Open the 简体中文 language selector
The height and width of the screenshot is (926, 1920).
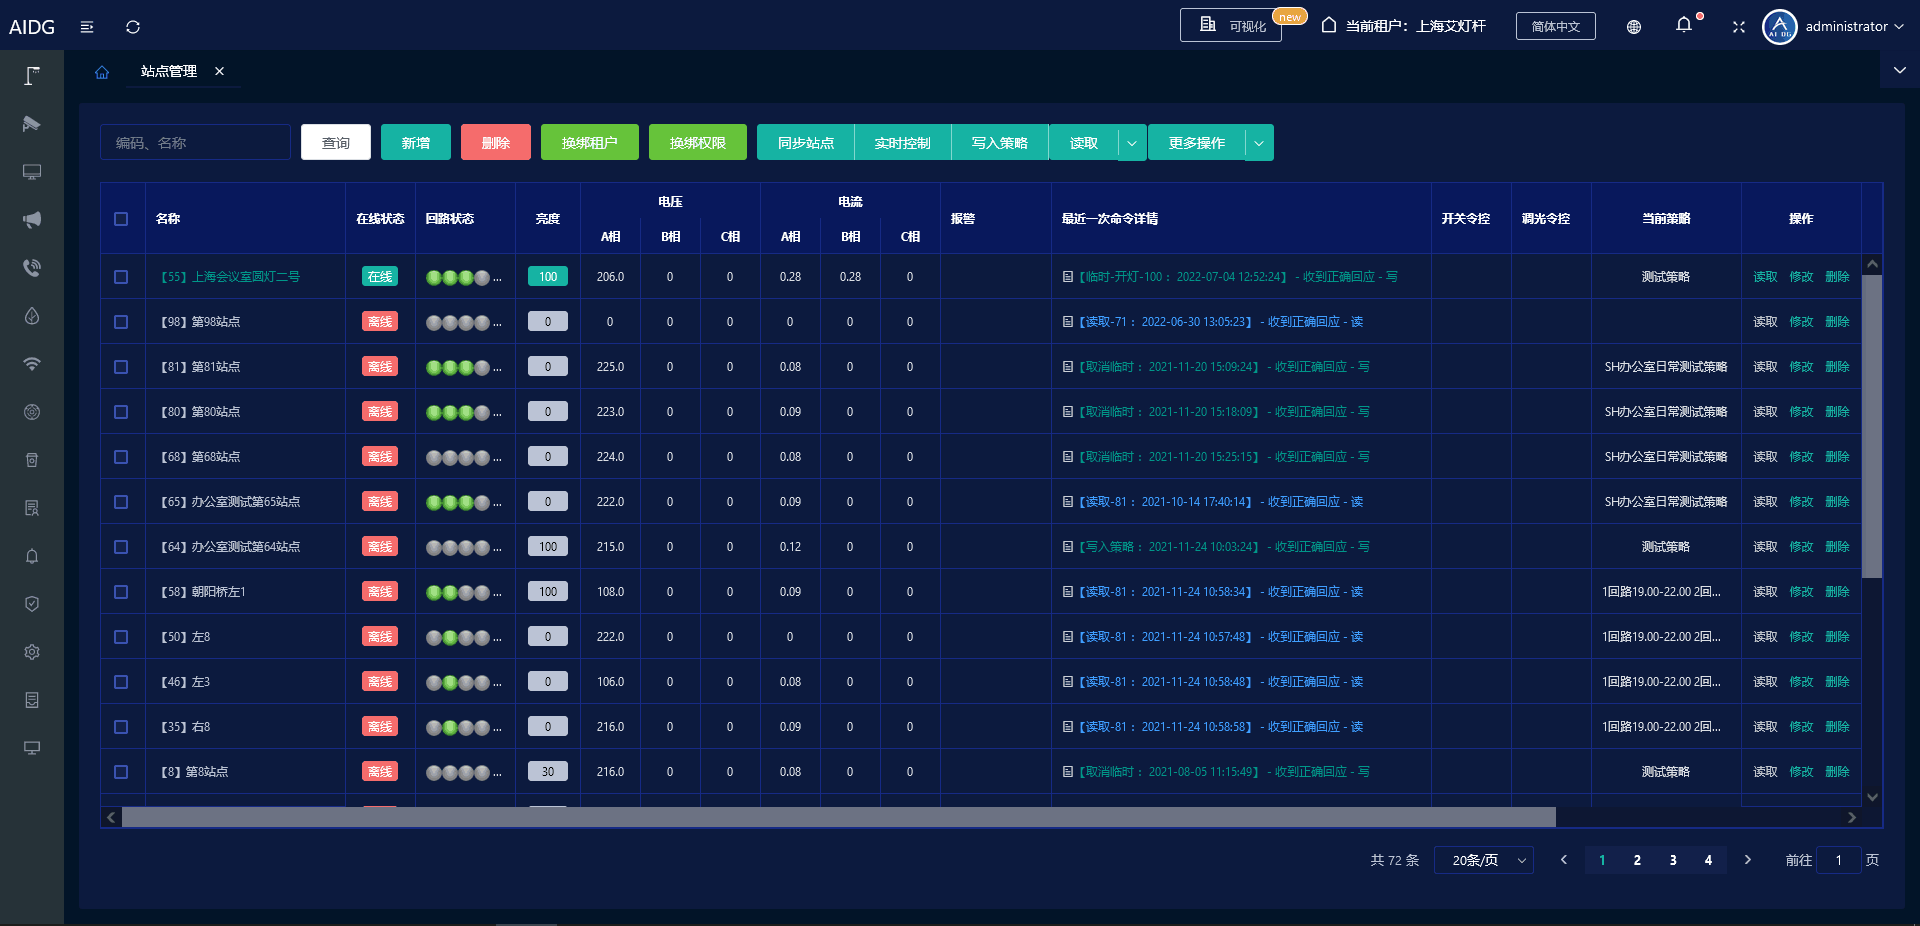(1556, 26)
